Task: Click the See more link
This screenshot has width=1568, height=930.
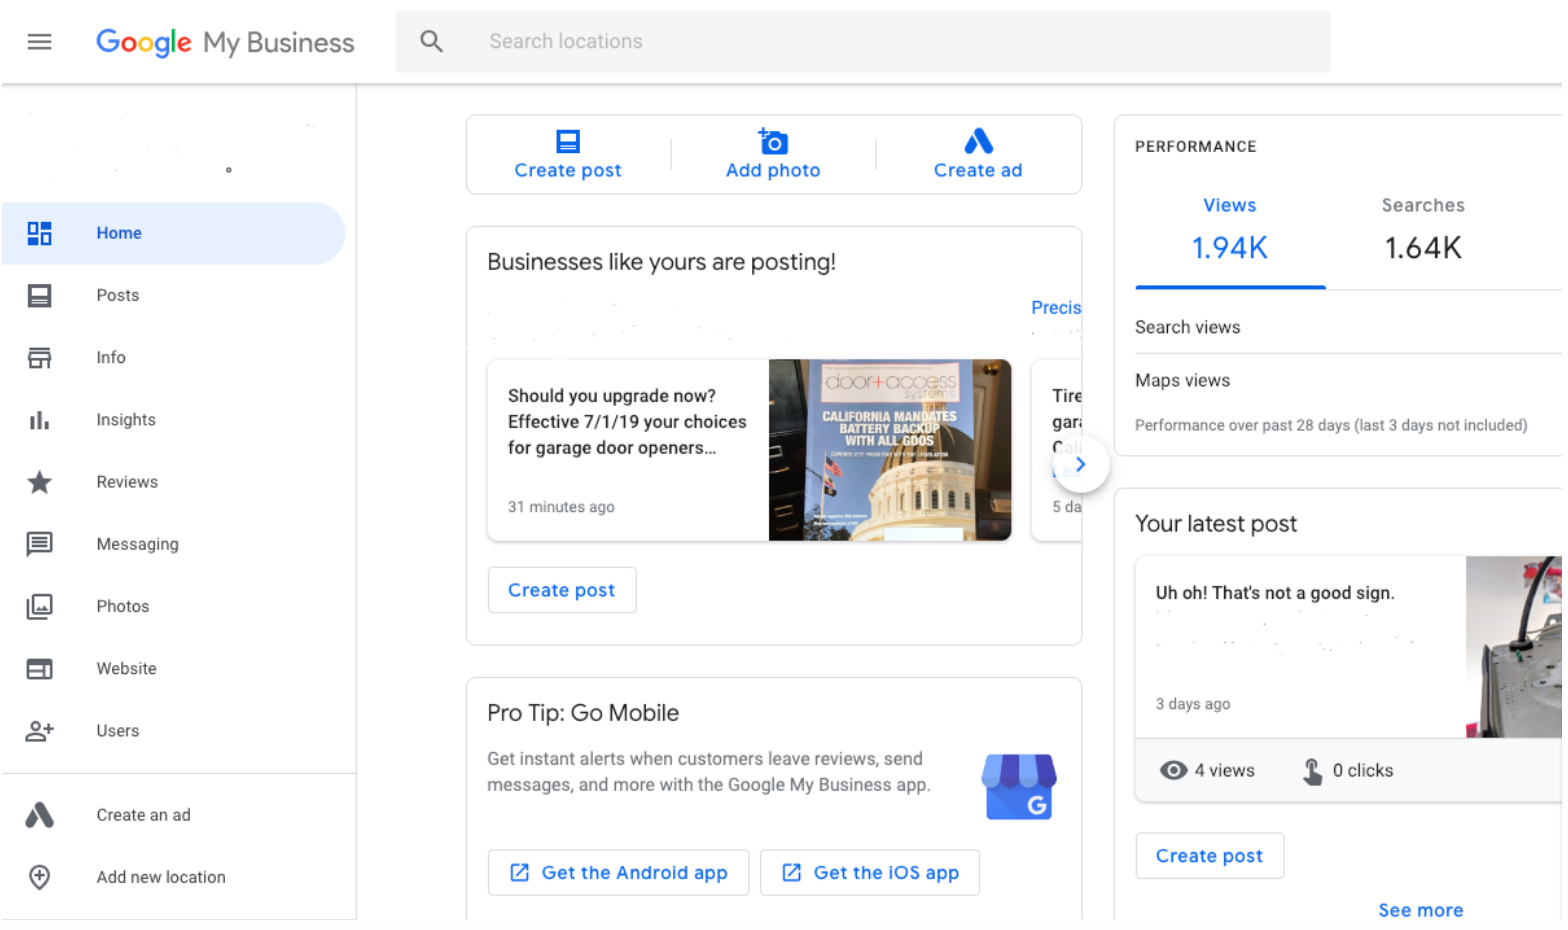Action: click(x=1421, y=910)
